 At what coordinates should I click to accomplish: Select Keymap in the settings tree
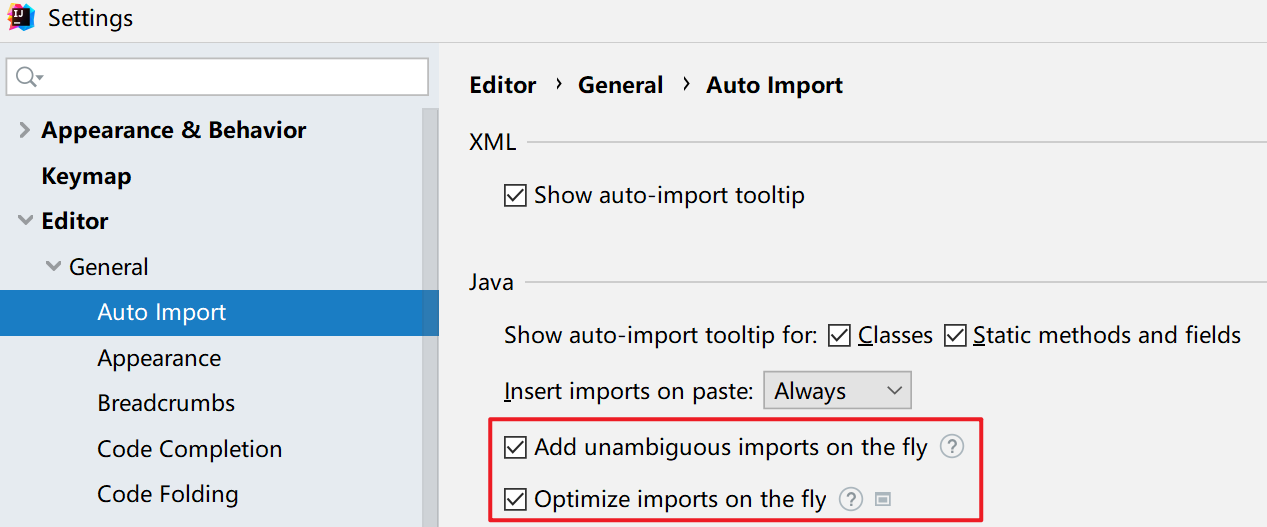tap(86, 176)
